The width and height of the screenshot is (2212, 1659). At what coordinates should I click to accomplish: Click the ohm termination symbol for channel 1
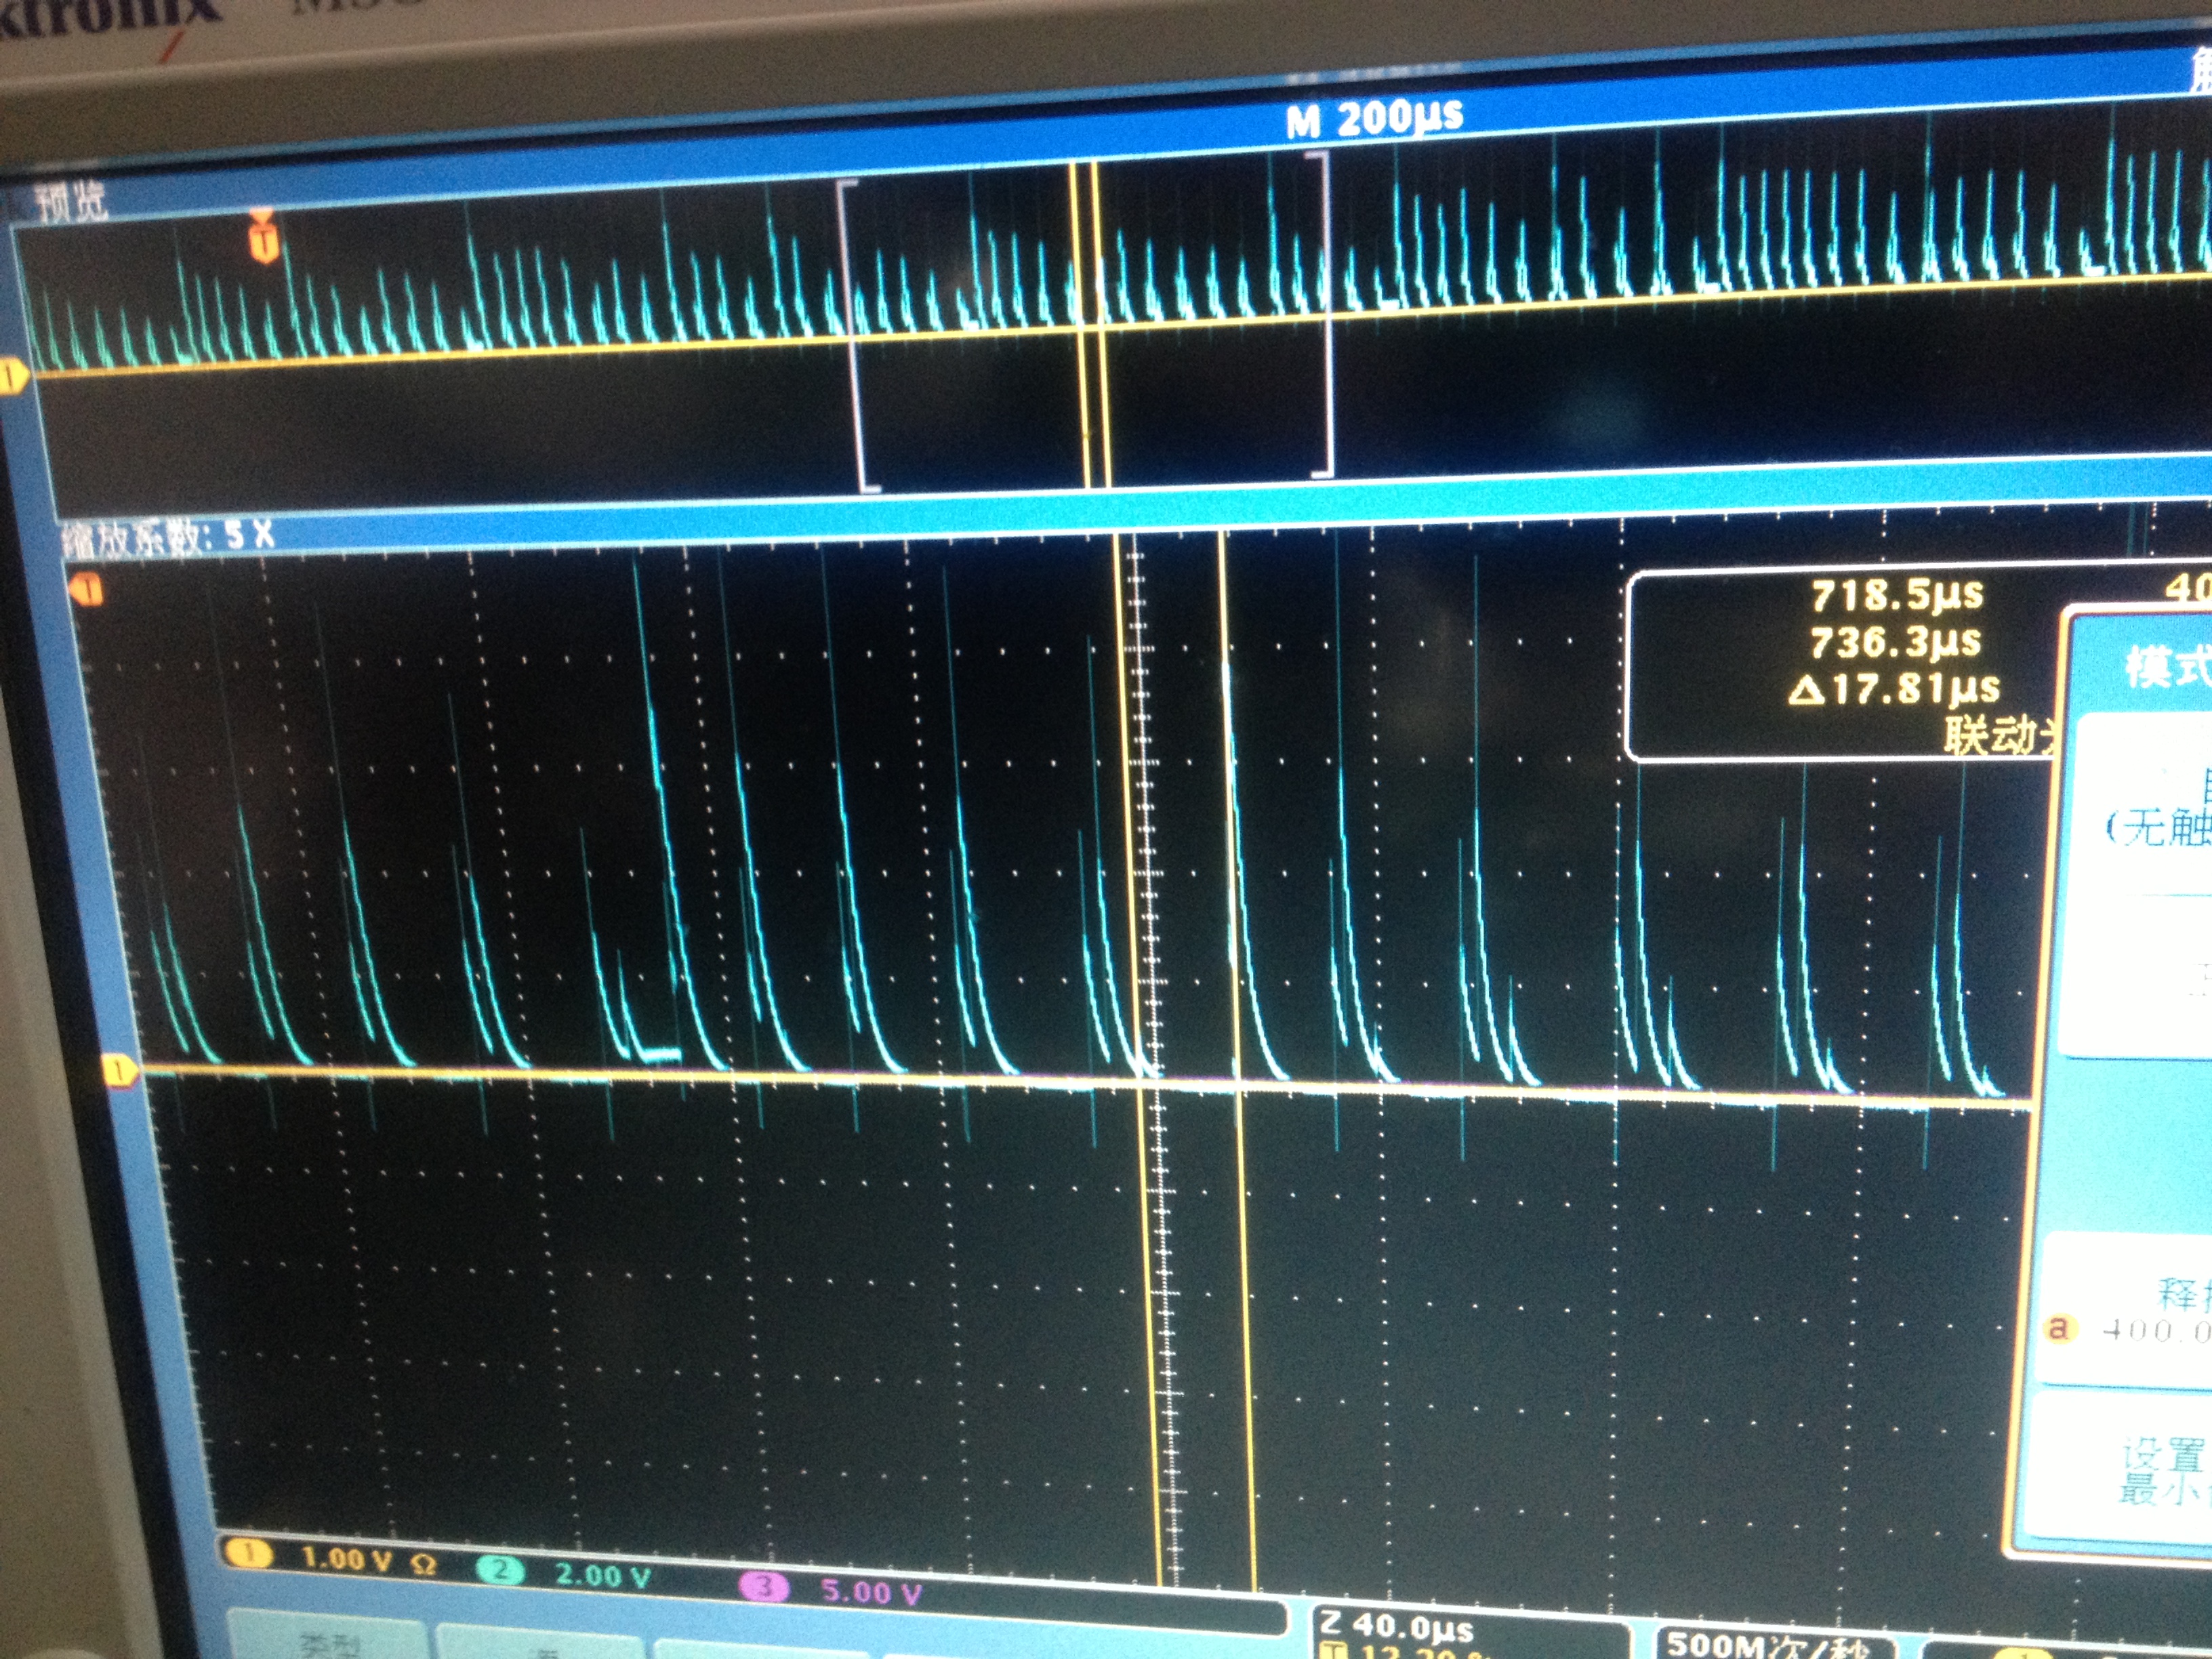point(424,1564)
